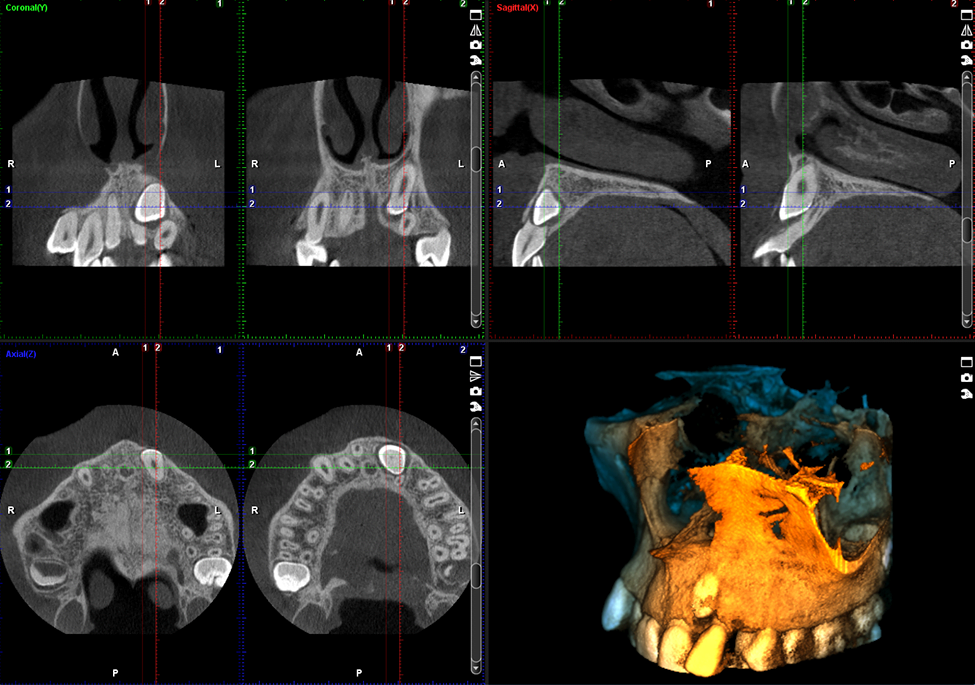Take a snapshot of the 3D rendering

[x=966, y=378]
